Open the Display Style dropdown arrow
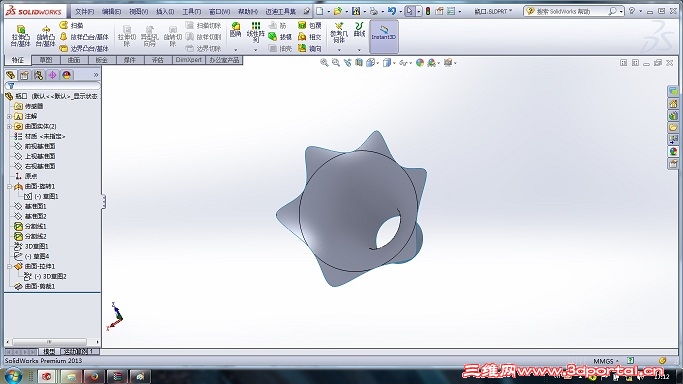The height and width of the screenshot is (384, 683). [x=394, y=63]
